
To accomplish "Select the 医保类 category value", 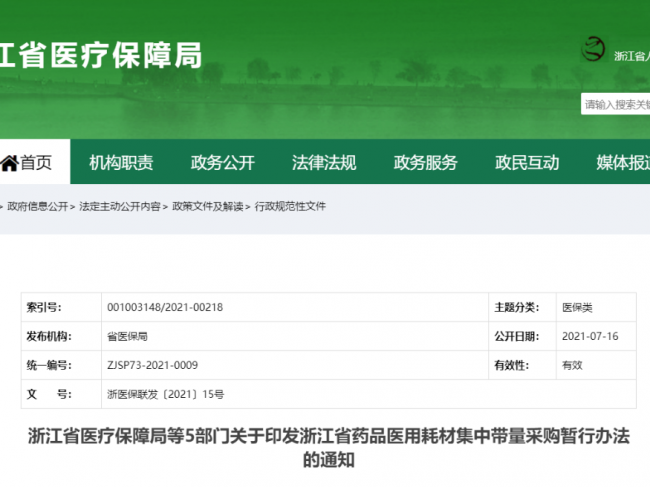I will coord(577,307).
